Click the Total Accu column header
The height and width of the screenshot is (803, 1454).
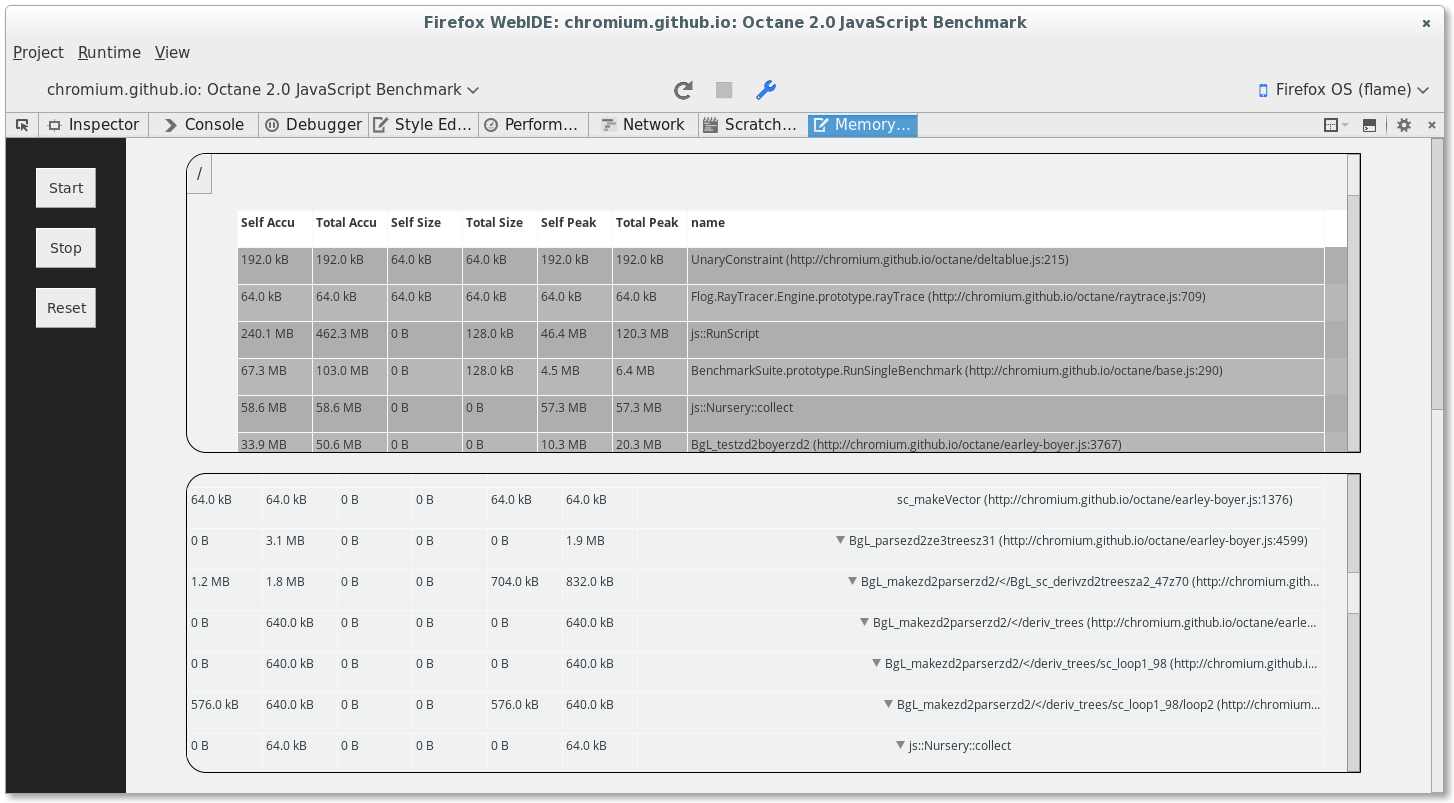(x=346, y=223)
